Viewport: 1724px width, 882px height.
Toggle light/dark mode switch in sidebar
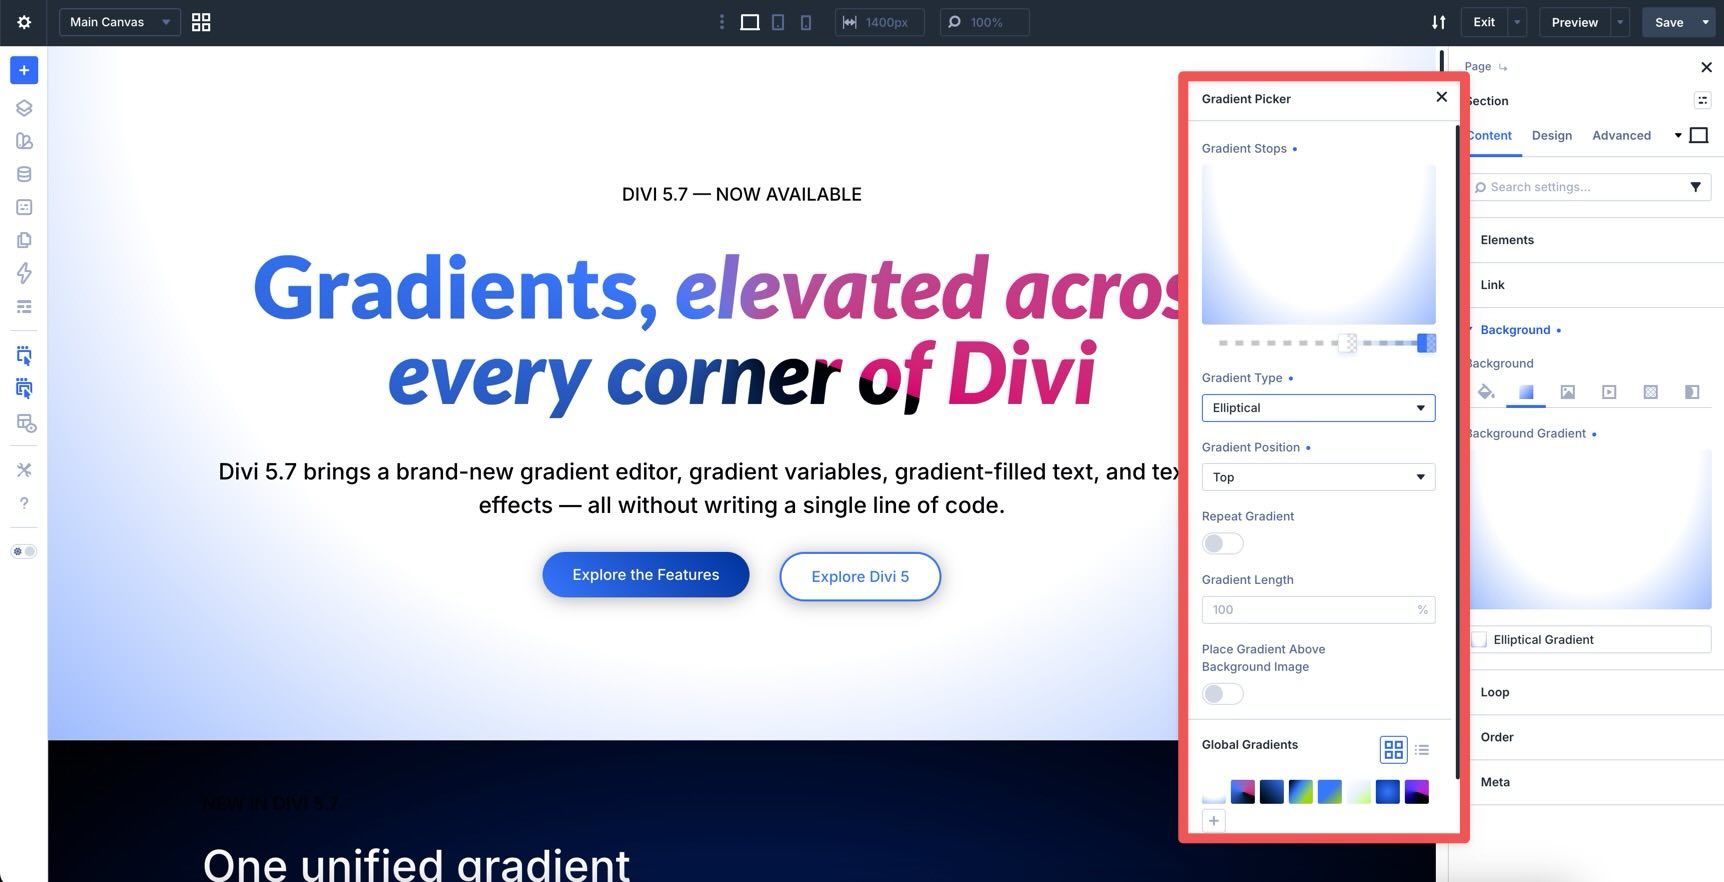pos(24,551)
